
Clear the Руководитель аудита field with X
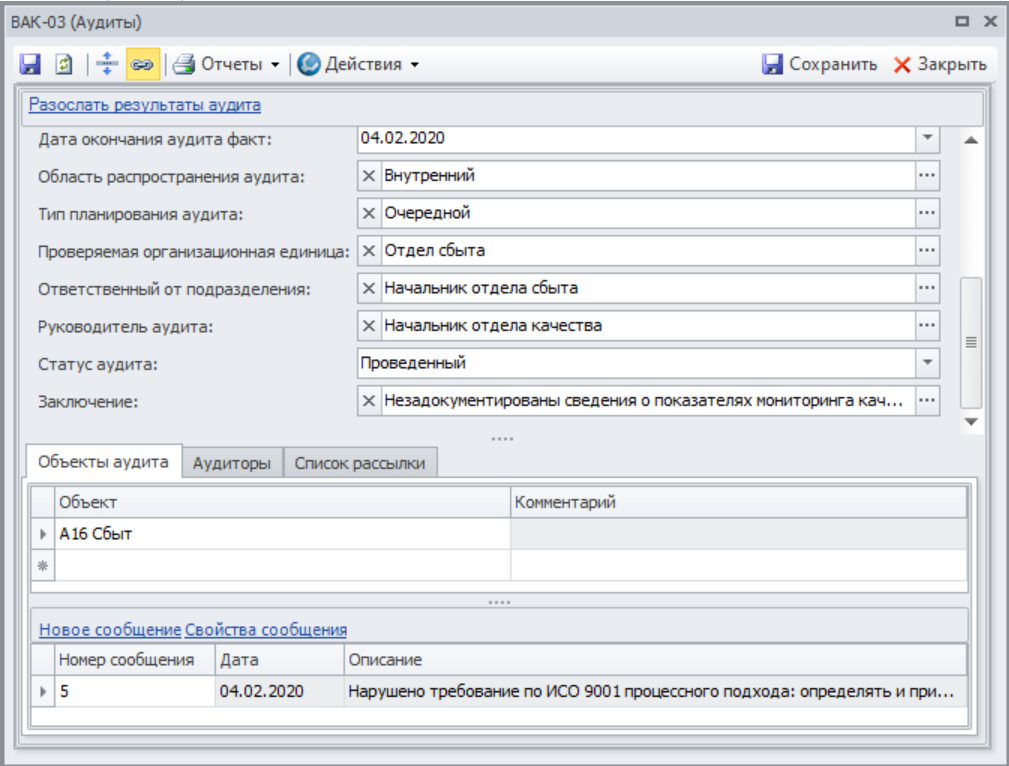368,325
